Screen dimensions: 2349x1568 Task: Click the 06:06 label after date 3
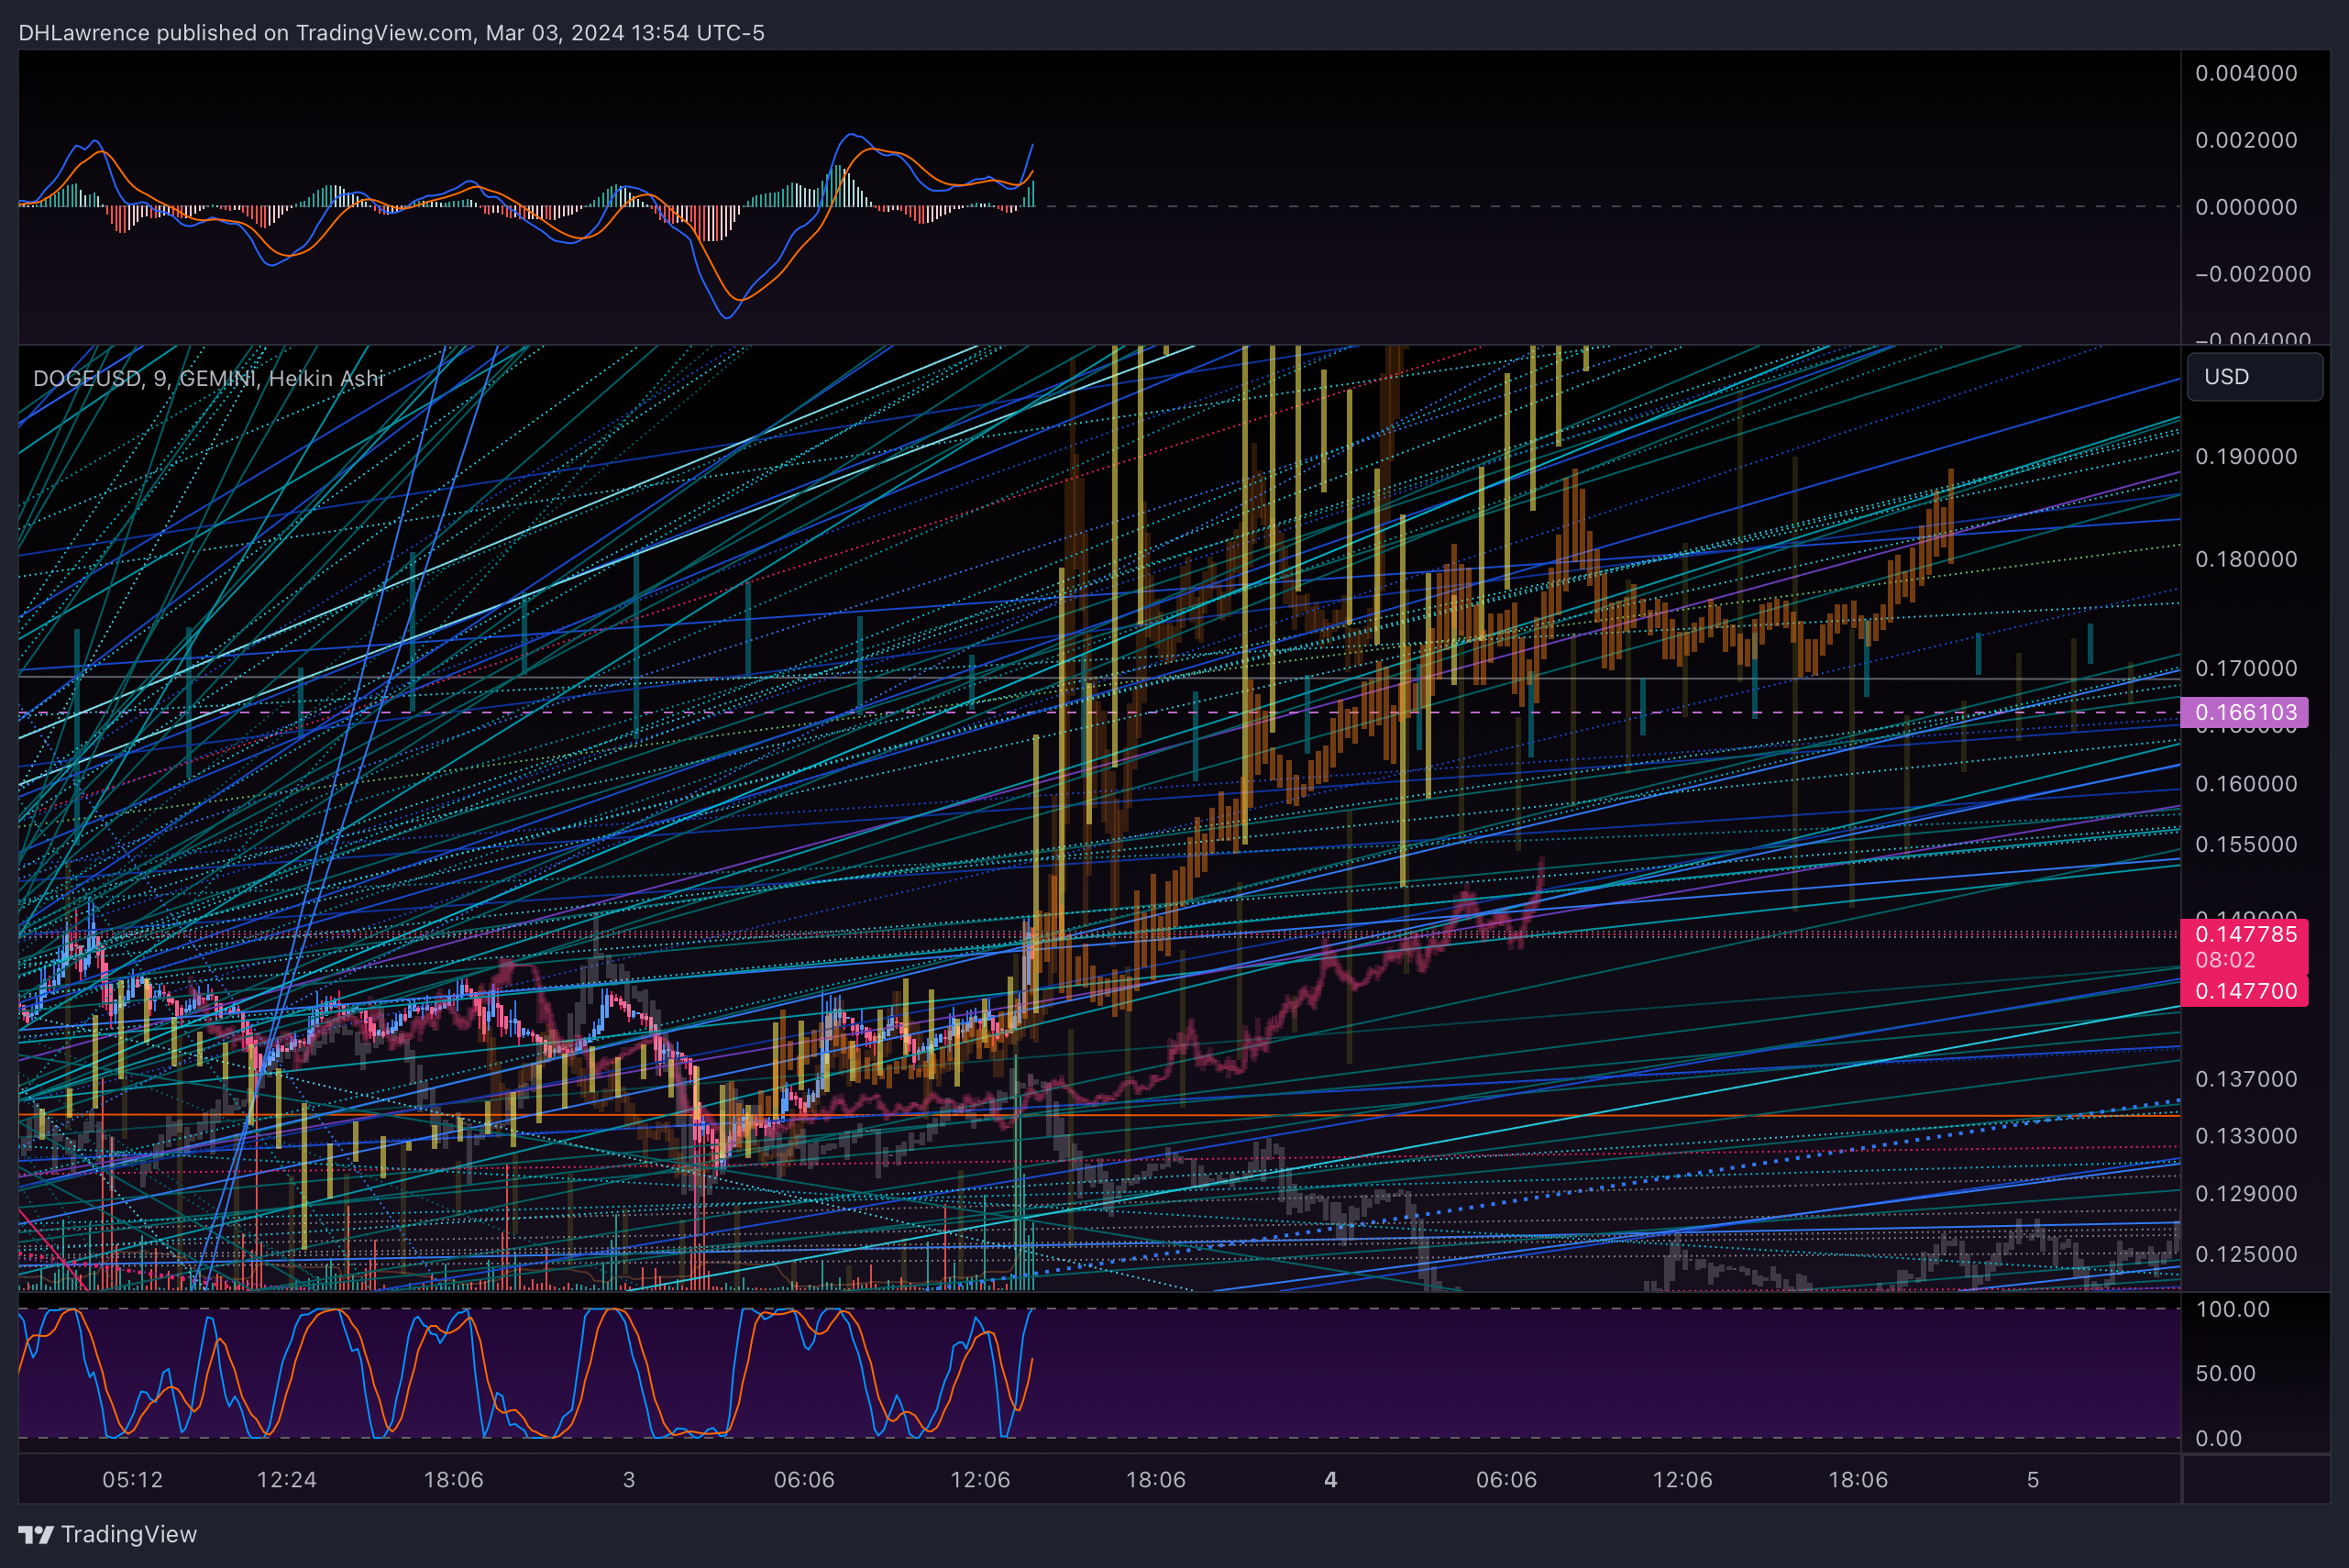(804, 1480)
